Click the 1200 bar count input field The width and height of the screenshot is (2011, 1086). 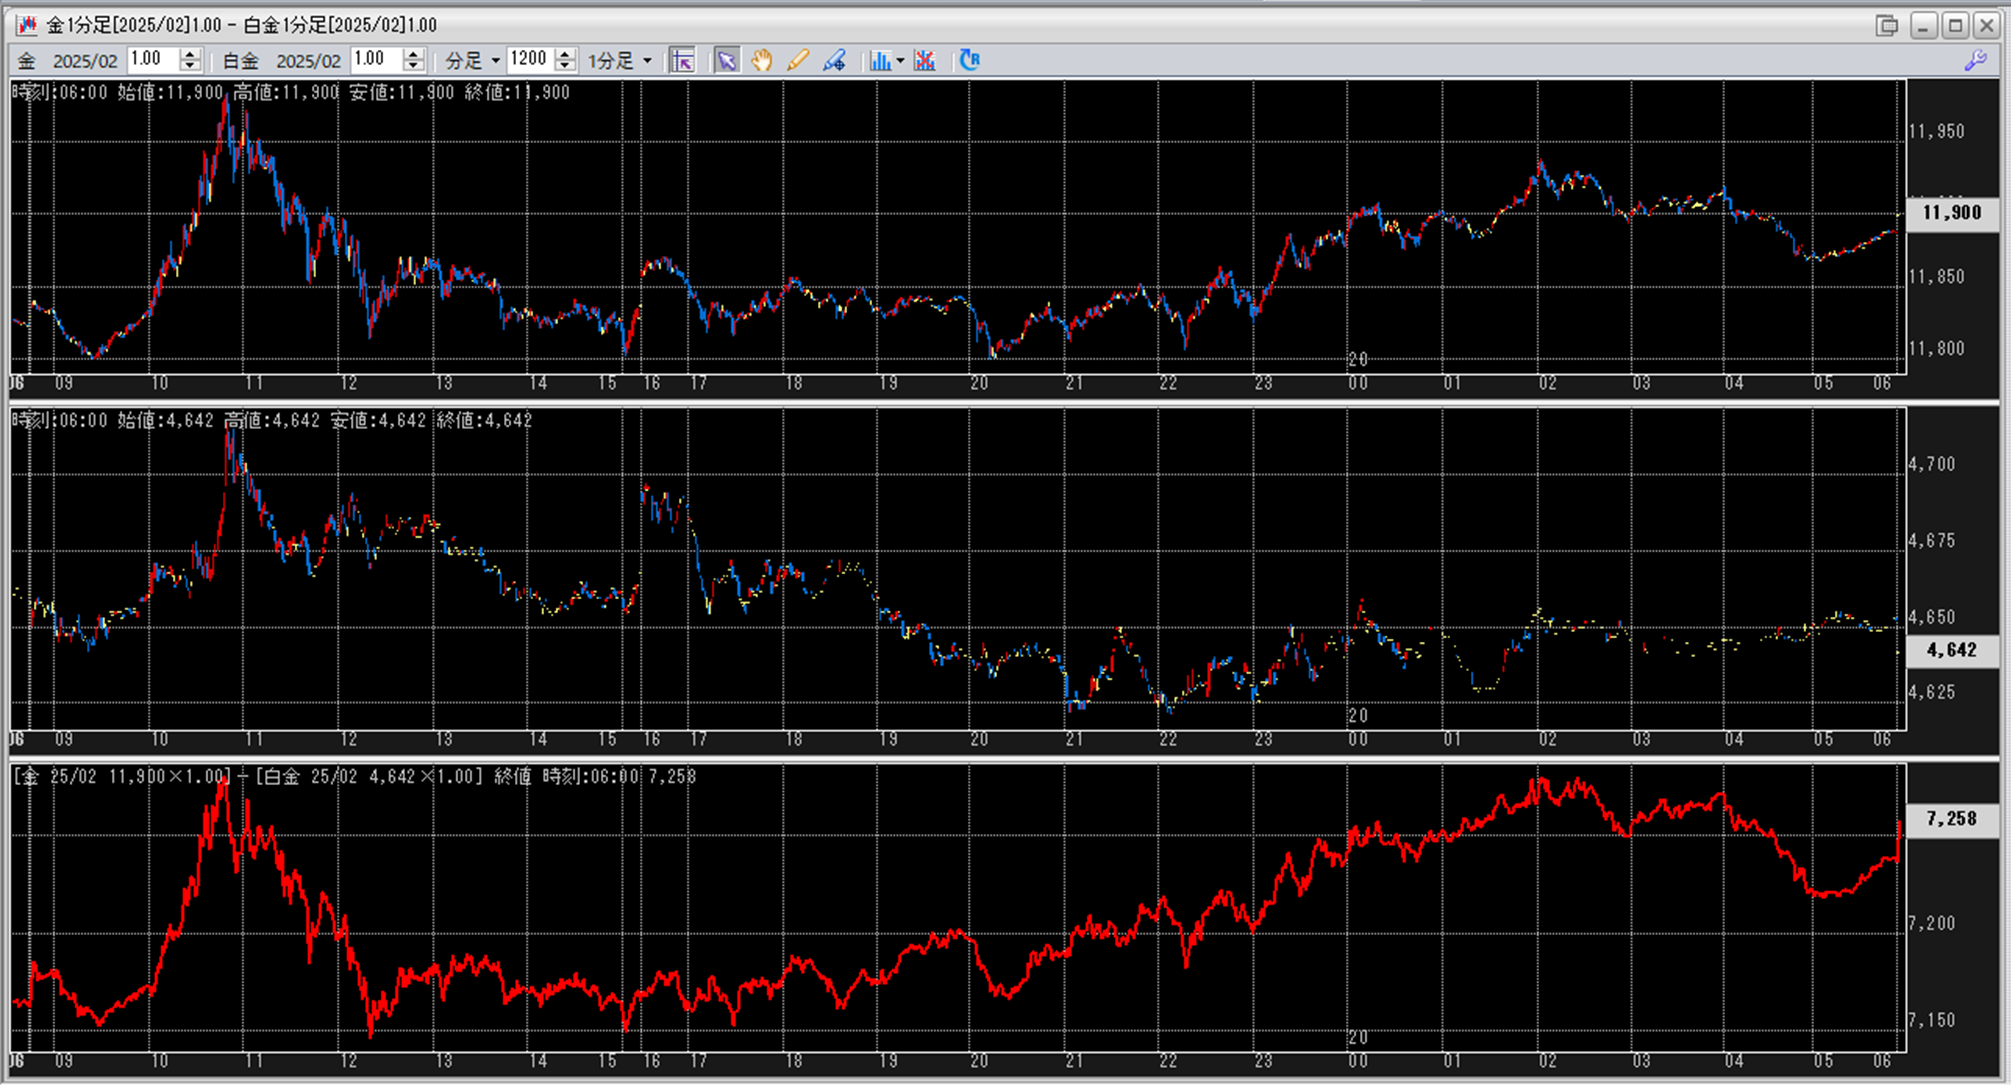point(528,60)
